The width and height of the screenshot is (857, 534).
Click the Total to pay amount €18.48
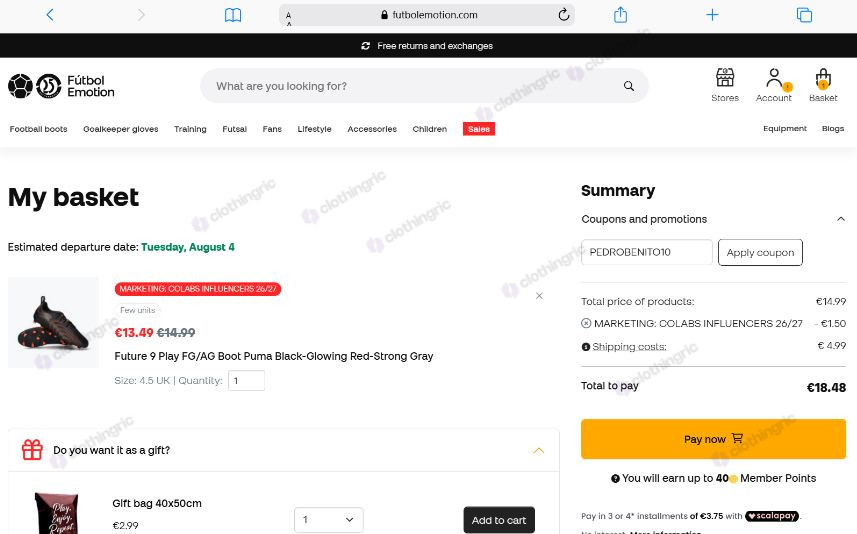pos(826,388)
